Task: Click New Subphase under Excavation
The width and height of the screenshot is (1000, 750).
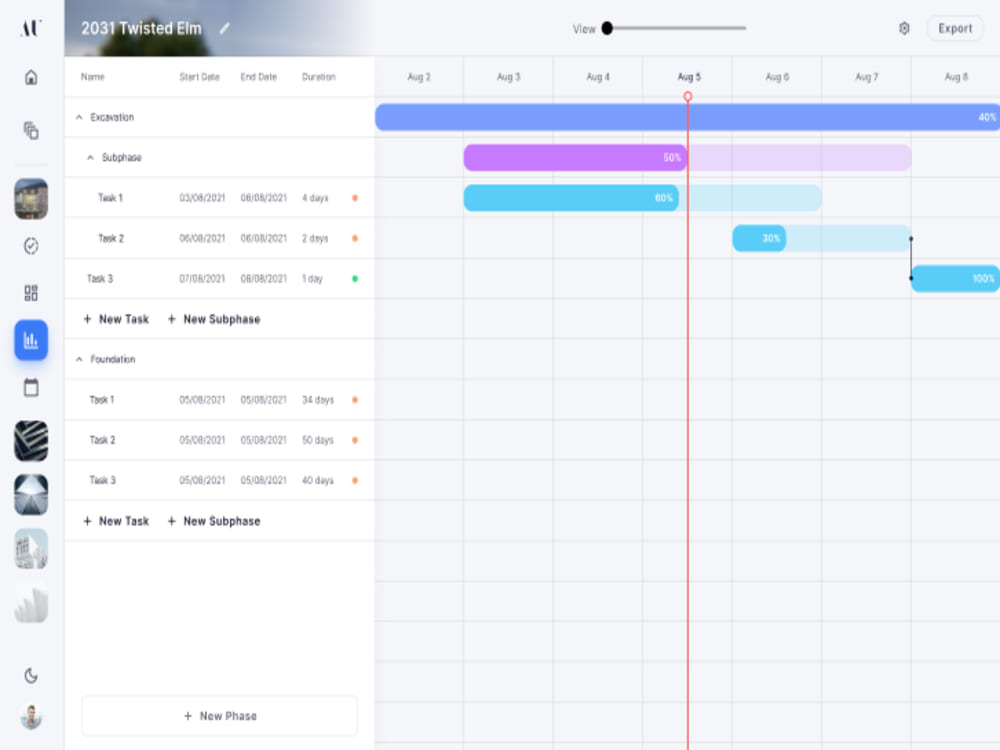Action: [x=214, y=319]
